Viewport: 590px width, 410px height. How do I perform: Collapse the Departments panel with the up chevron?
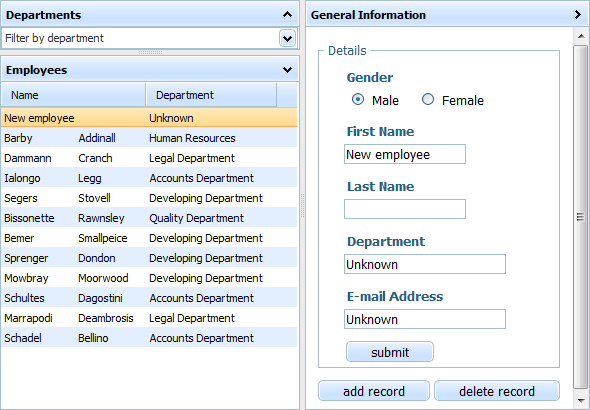[287, 15]
